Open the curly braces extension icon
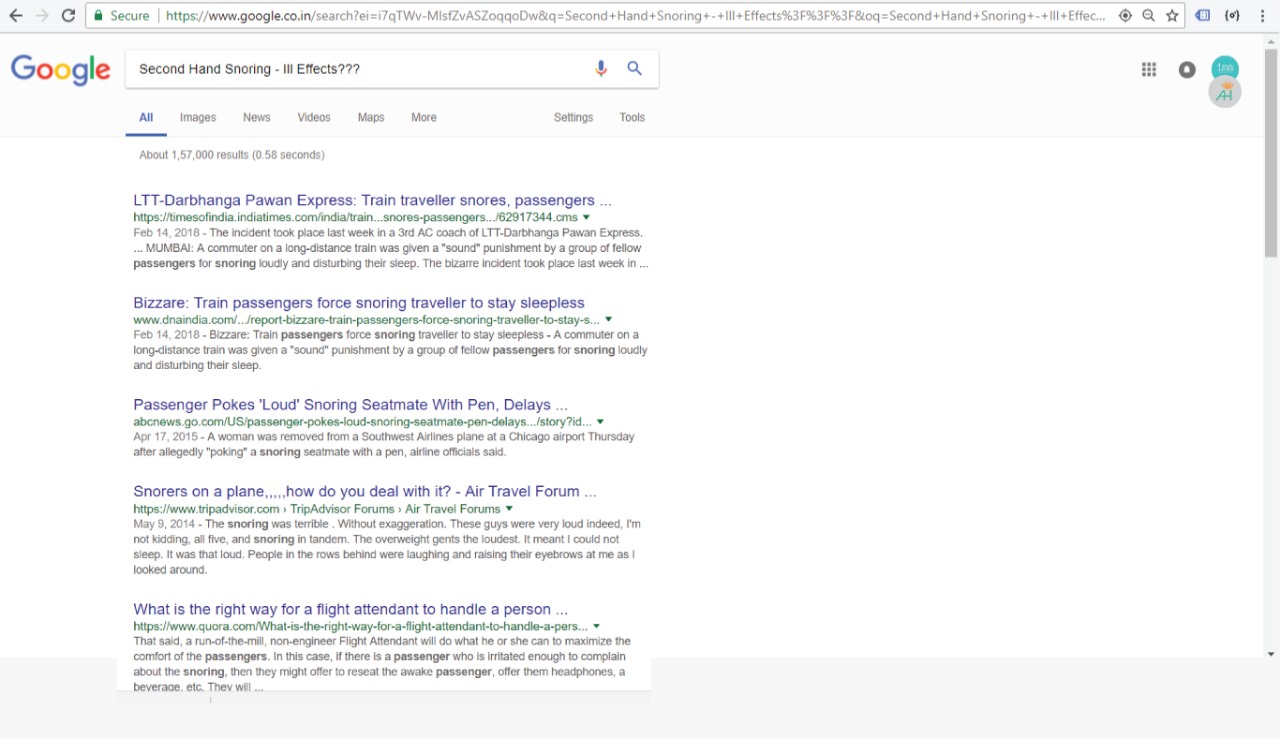The image size is (1280, 739). (1233, 16)
